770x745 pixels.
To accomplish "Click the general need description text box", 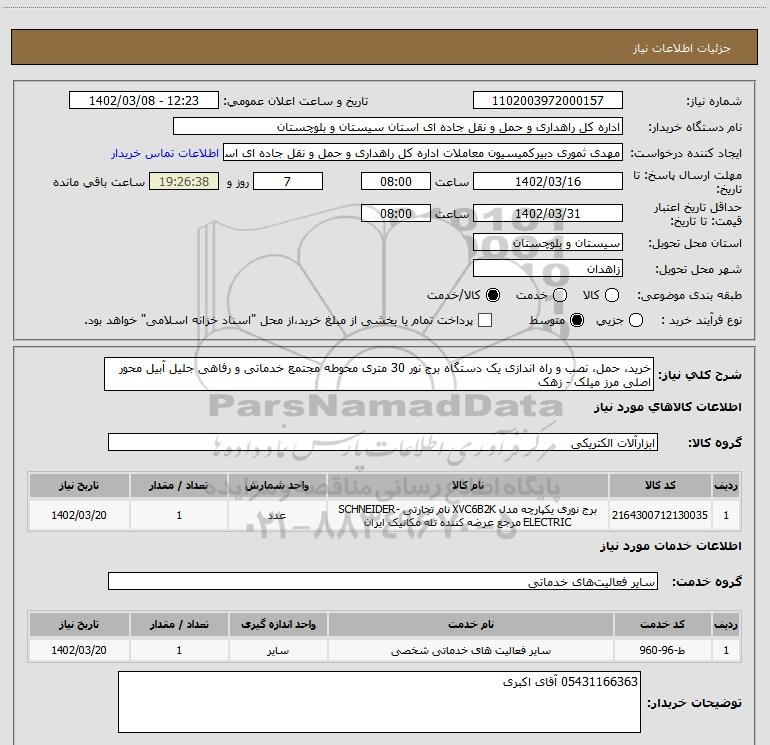I will click(379, 374).
